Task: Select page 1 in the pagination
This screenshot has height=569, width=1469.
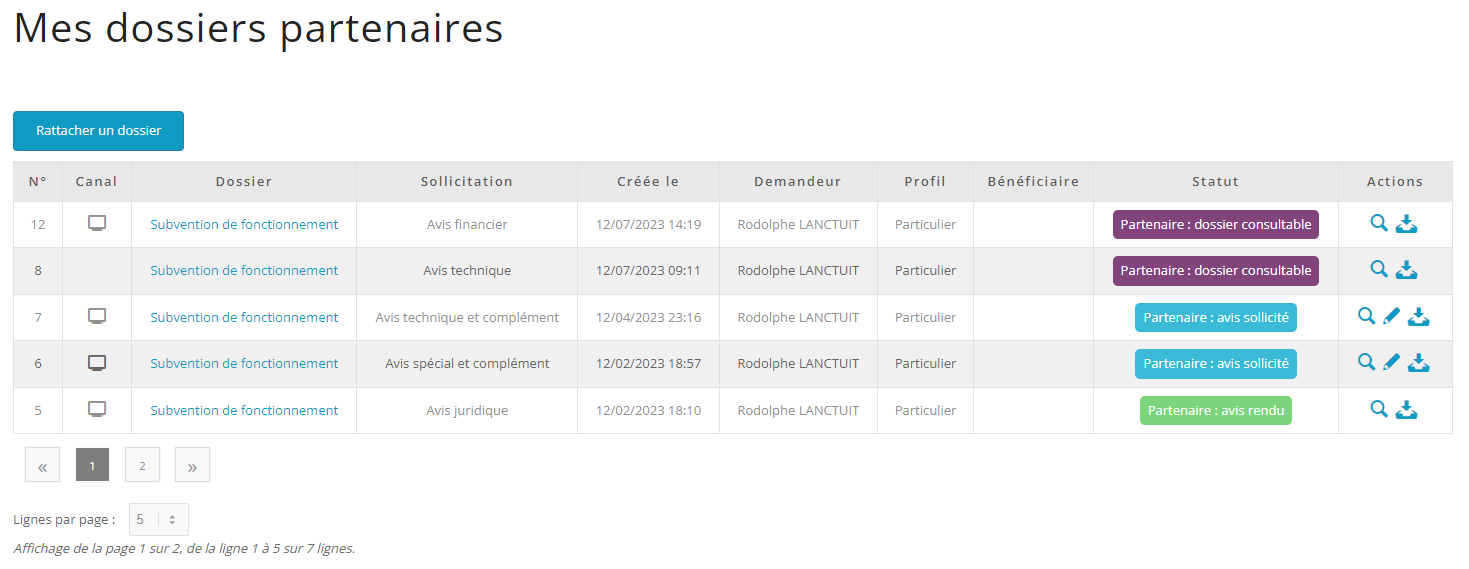Action: (x=92, y=465)
